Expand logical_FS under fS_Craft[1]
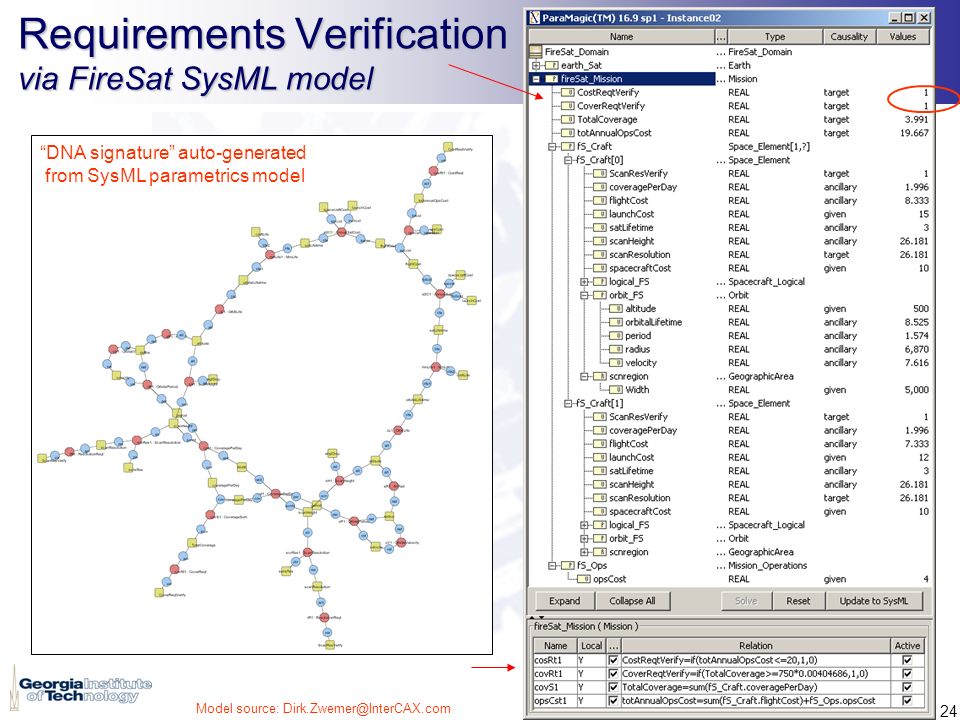The image size is (960, 720). 584,525
